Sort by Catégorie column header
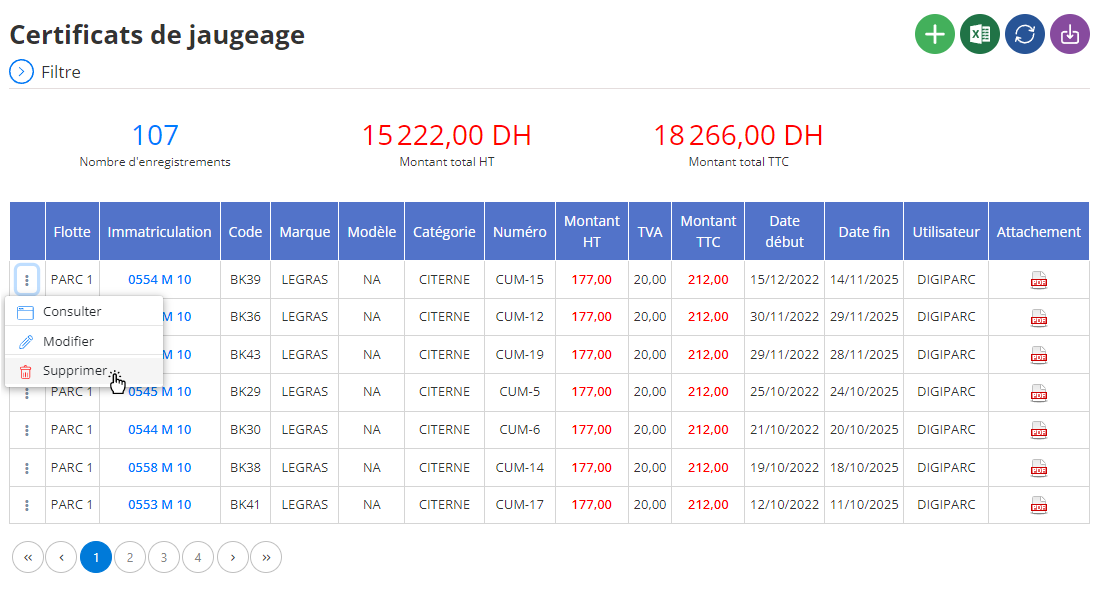 tap(444, 232)
